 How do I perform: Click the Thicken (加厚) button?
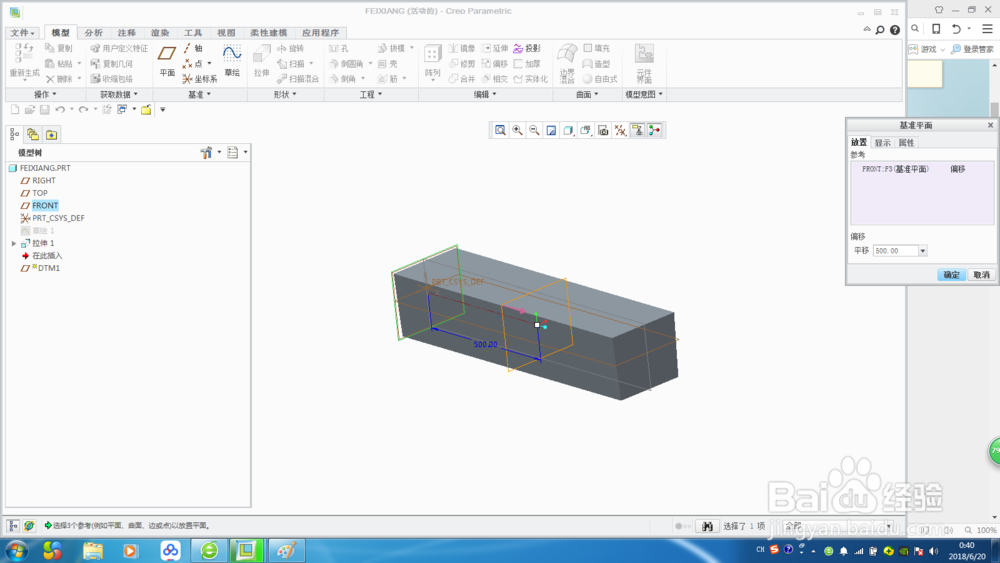(x=527, y=64)
